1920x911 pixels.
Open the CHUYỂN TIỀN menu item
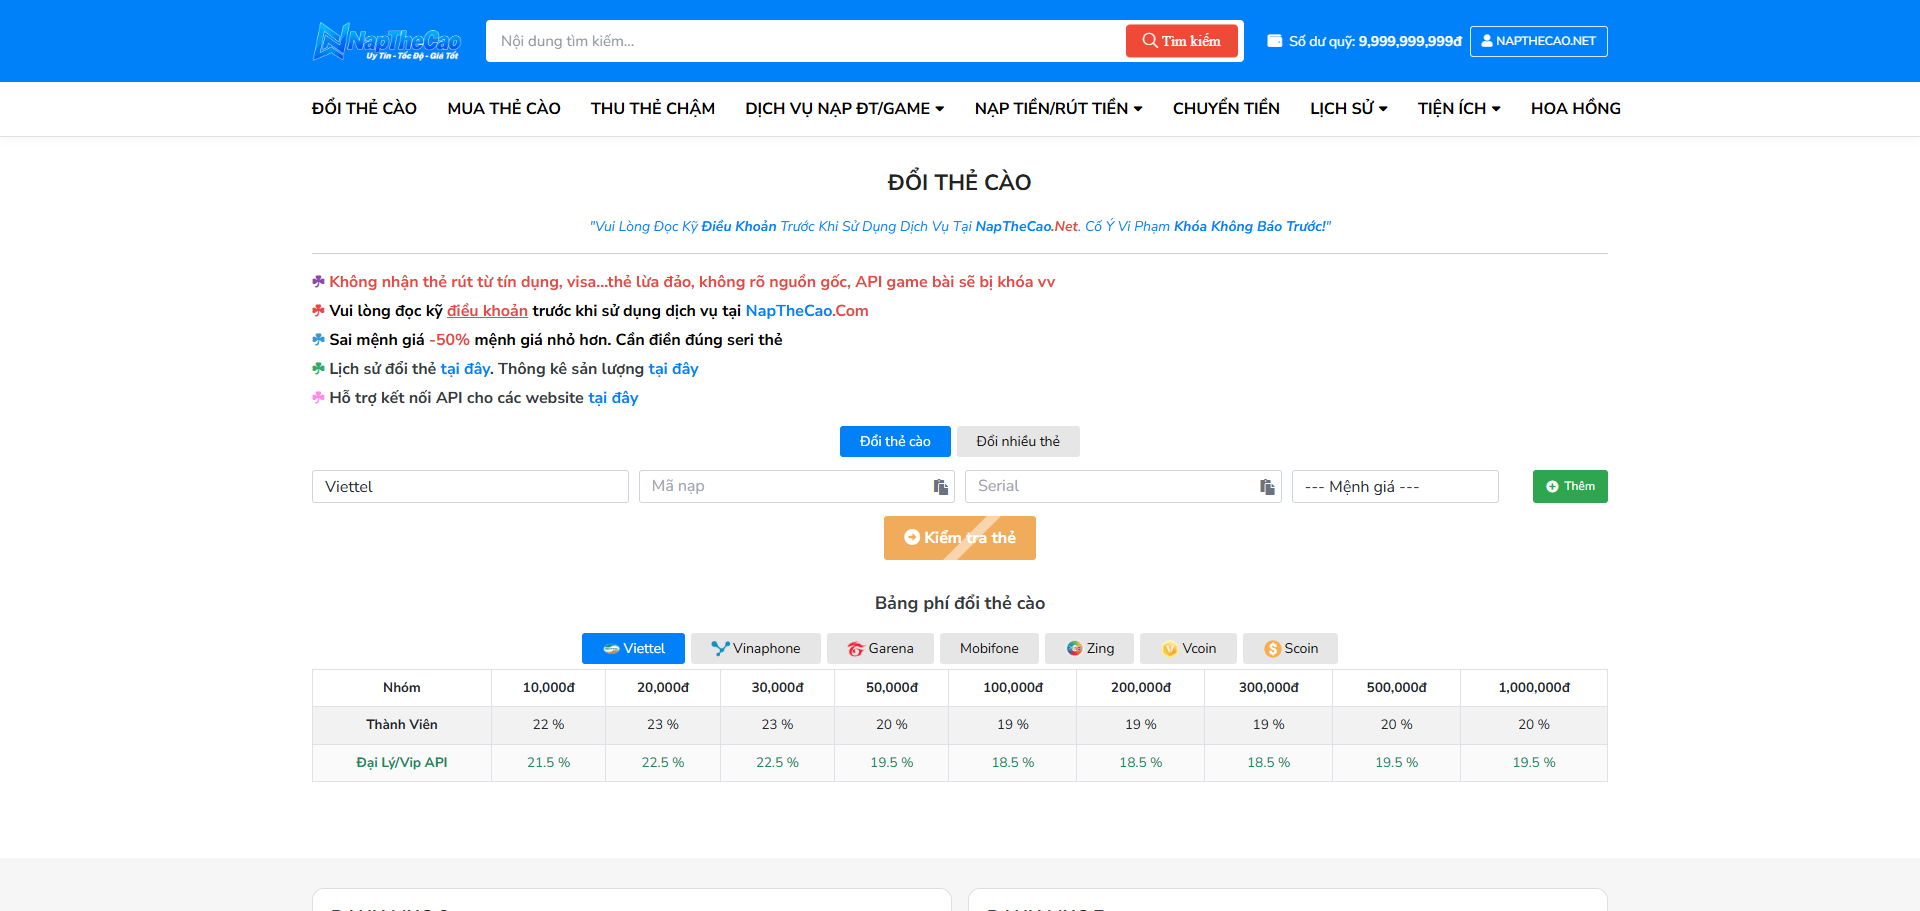[x=1226, y=108]
